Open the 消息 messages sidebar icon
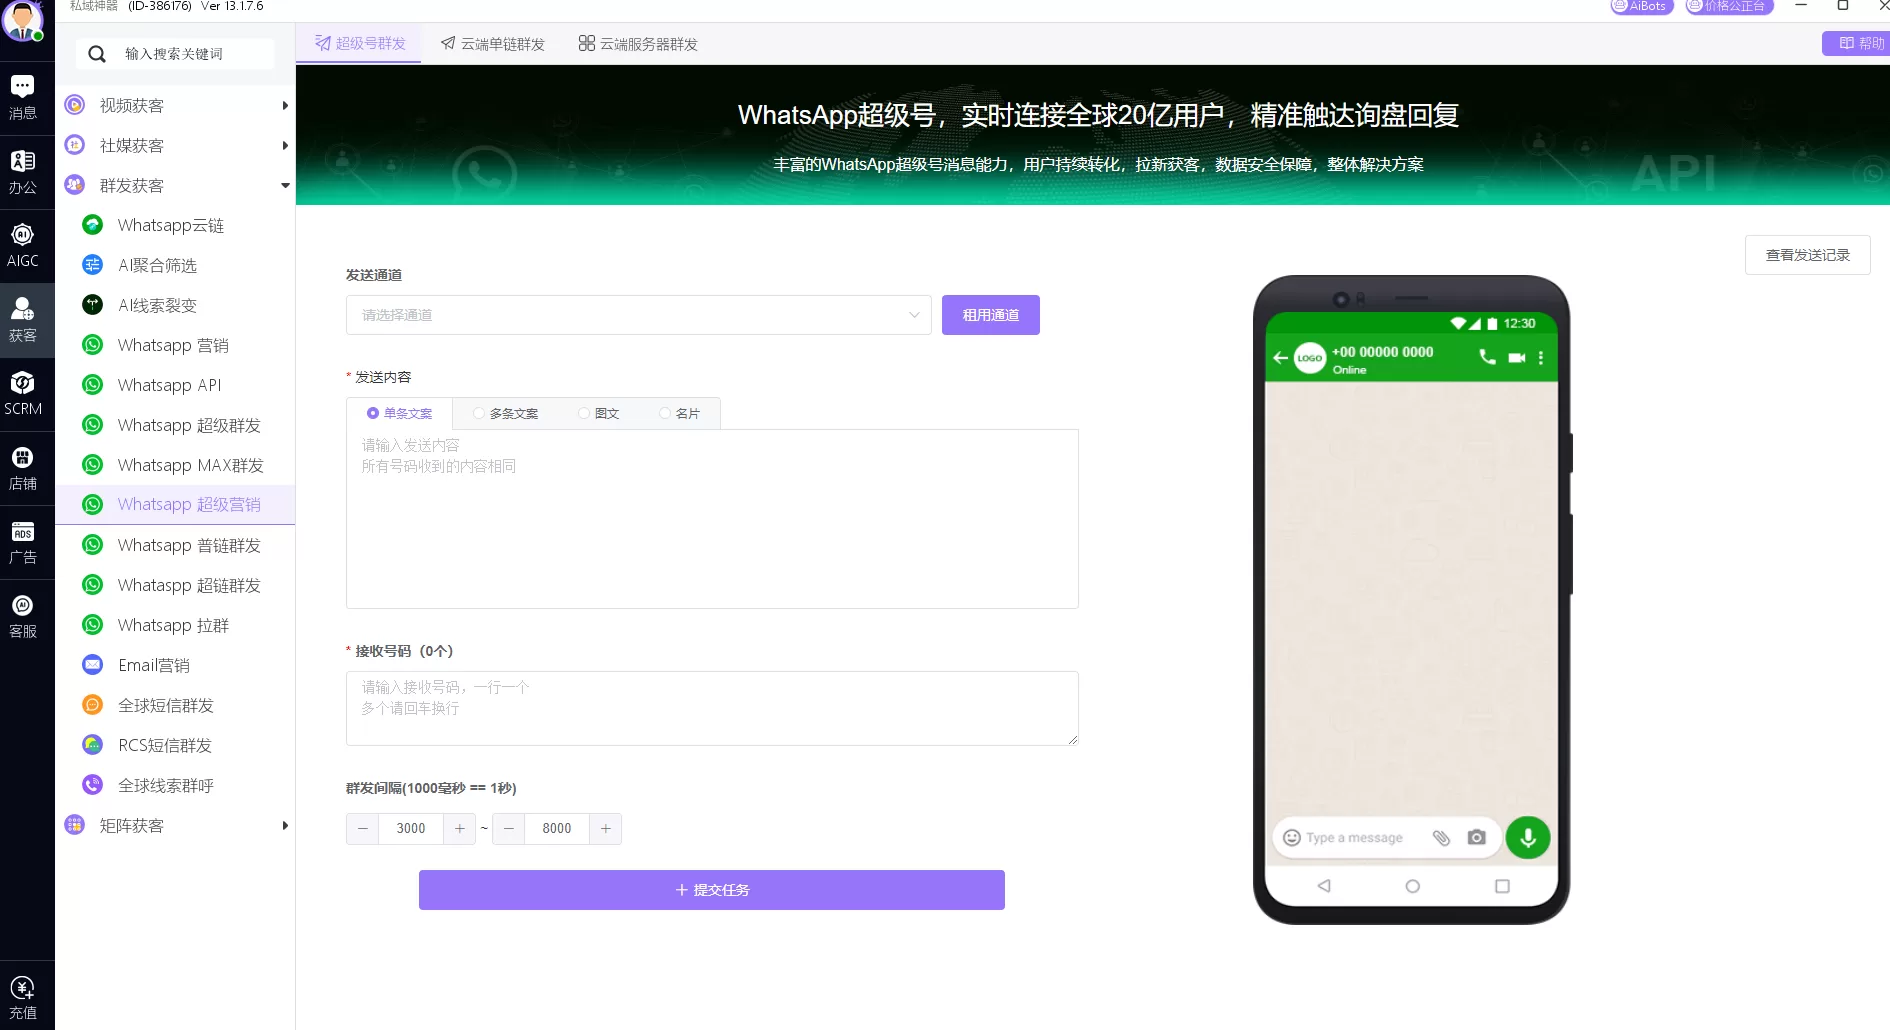 (x=22, y=97)
